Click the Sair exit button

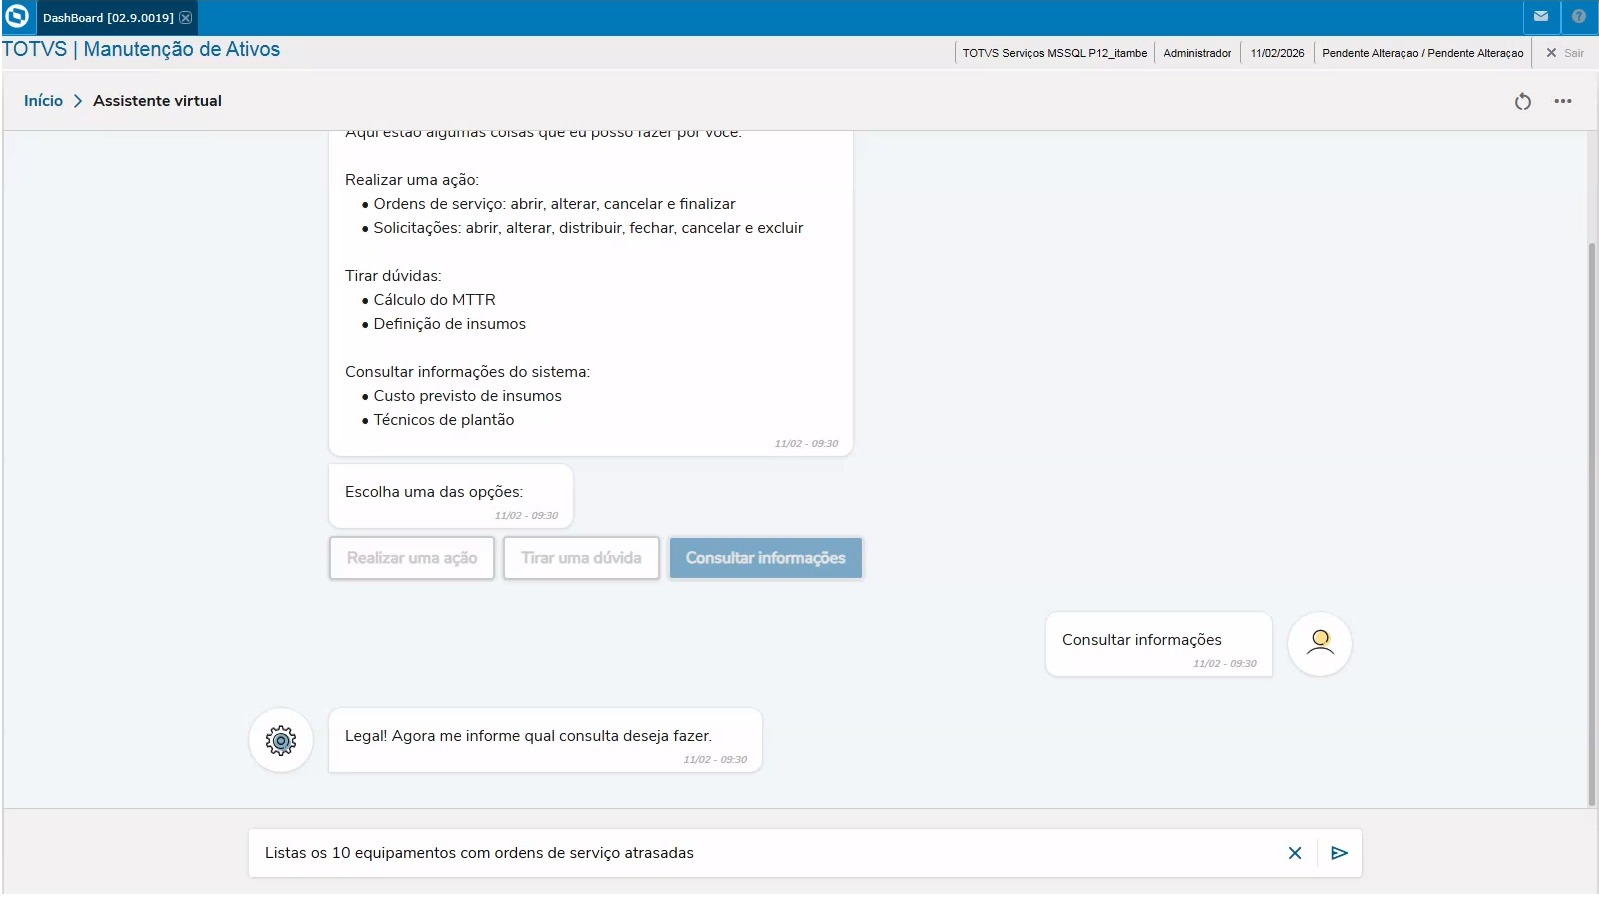point(1565,53)
